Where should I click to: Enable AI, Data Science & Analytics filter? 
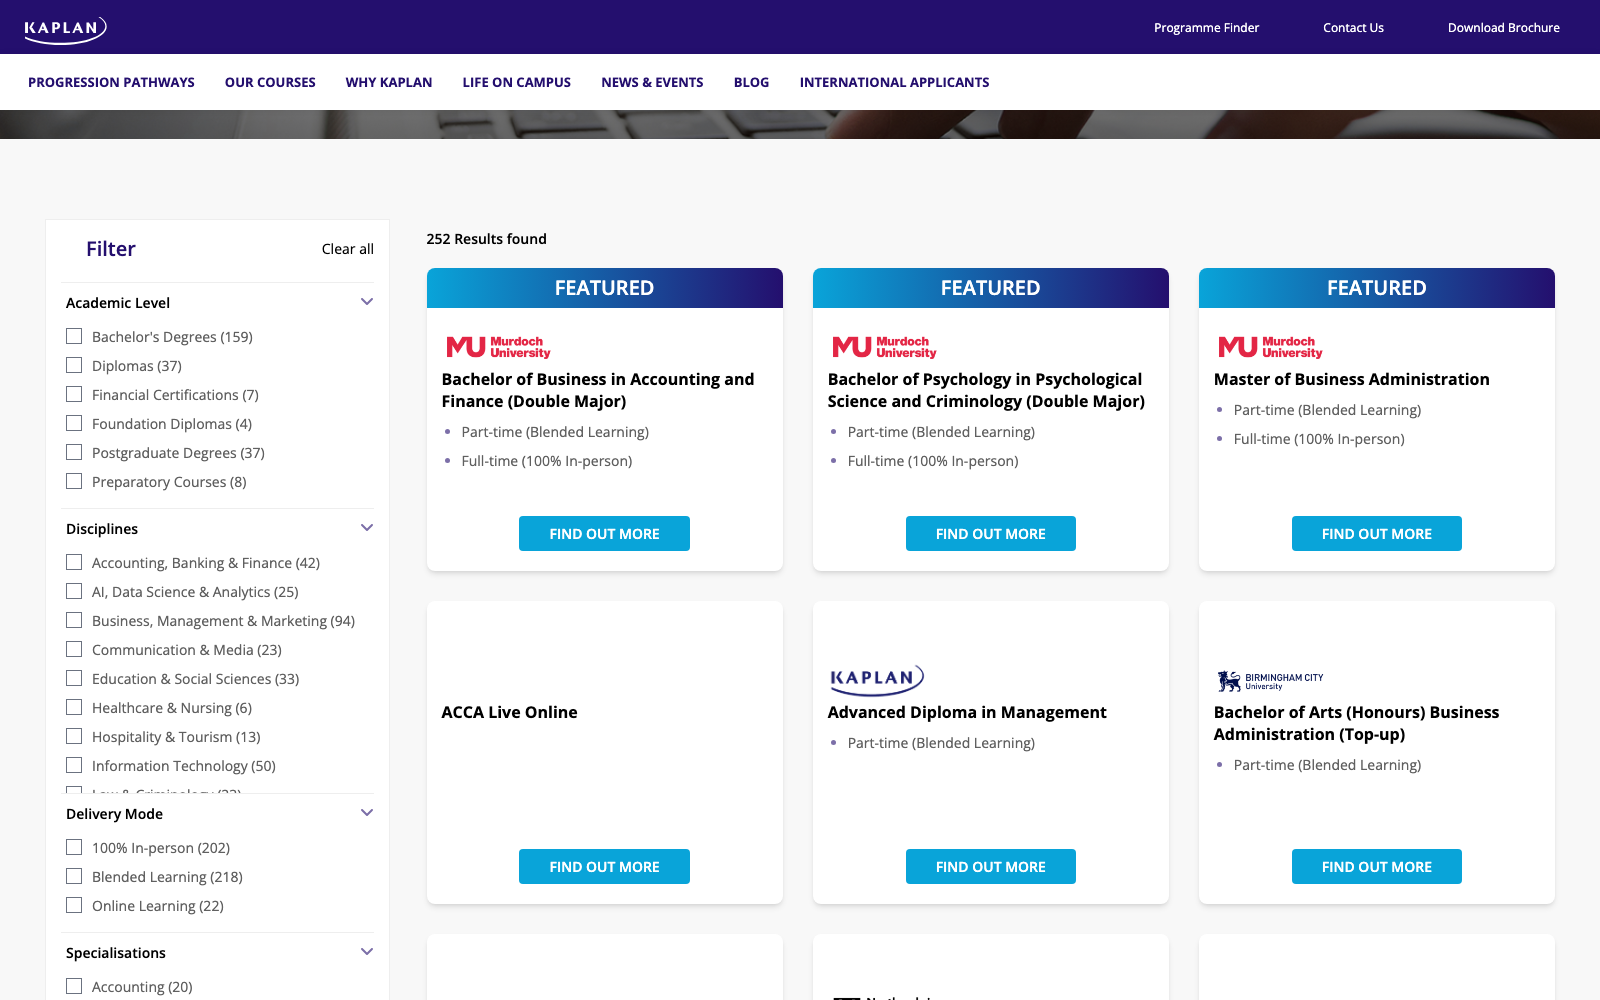point(74,591)
